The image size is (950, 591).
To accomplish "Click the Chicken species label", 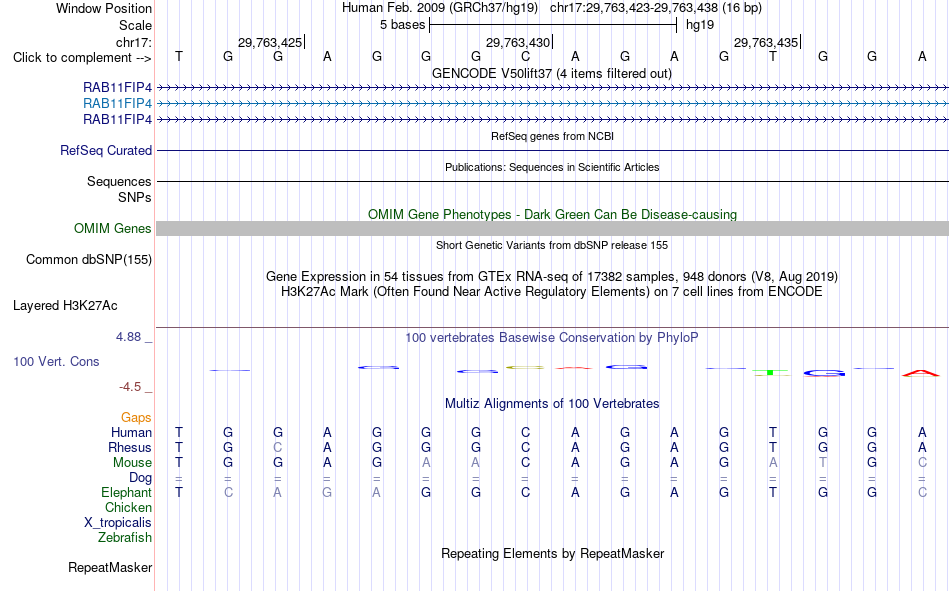I will (128, 507).
